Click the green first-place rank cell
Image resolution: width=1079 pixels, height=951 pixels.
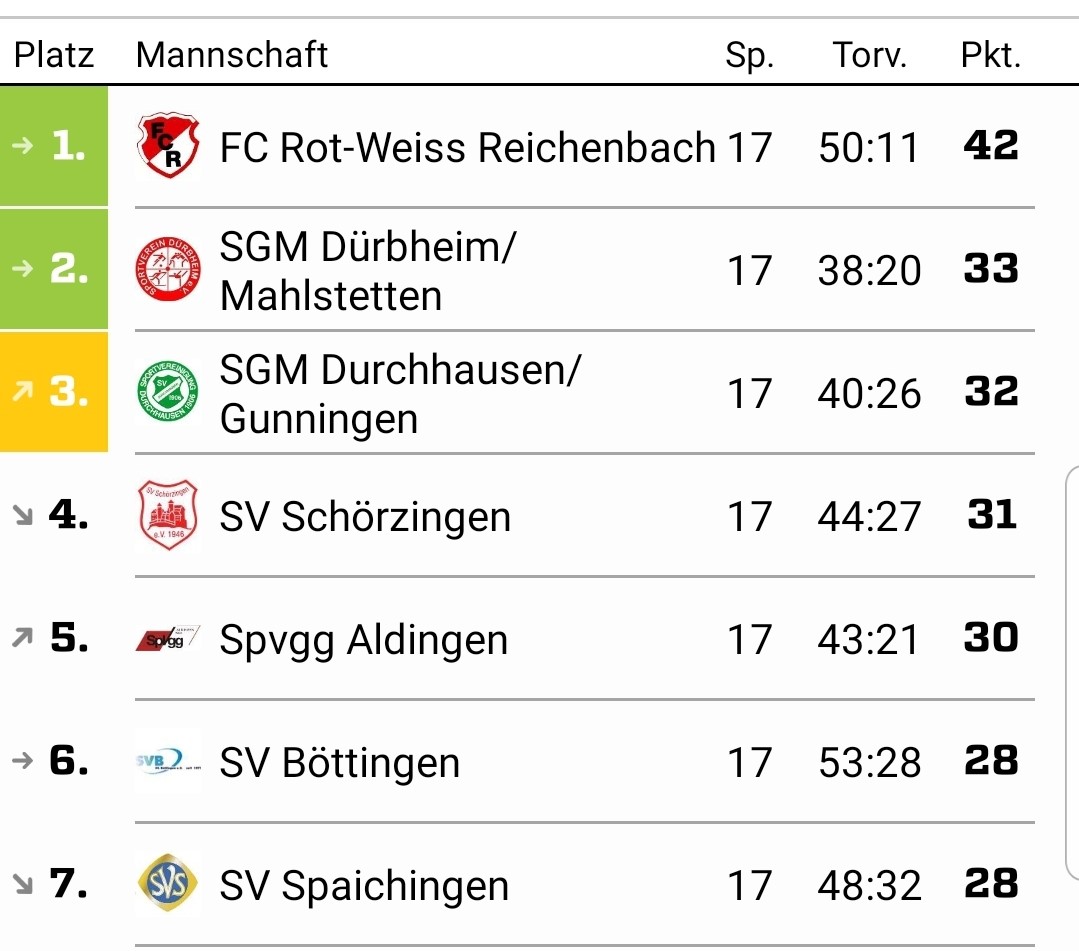point(54,147)
